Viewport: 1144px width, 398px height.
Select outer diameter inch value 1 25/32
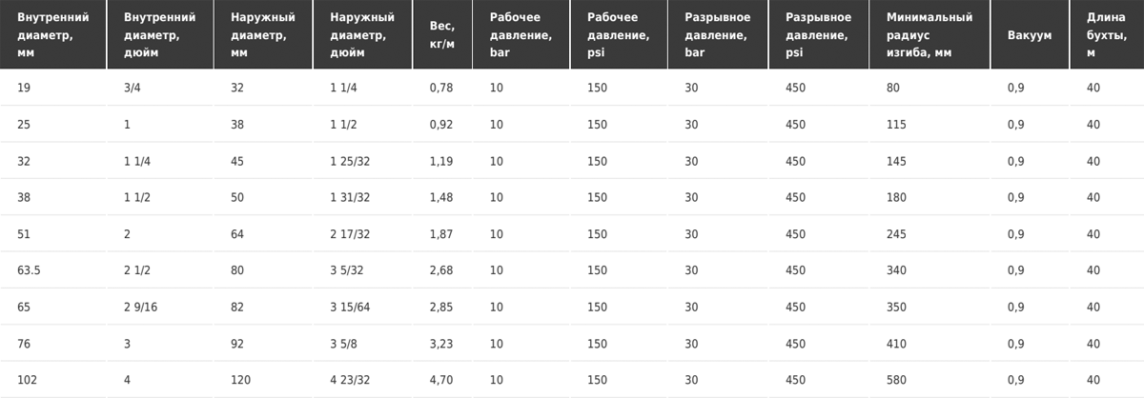point(350,161)
